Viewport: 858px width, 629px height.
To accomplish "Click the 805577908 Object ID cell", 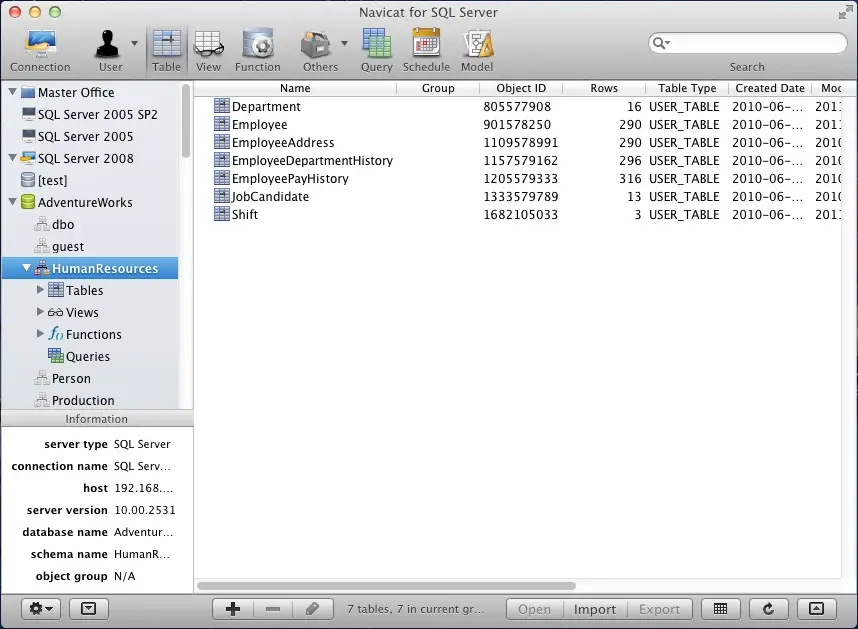I will [x=517, y=106].
